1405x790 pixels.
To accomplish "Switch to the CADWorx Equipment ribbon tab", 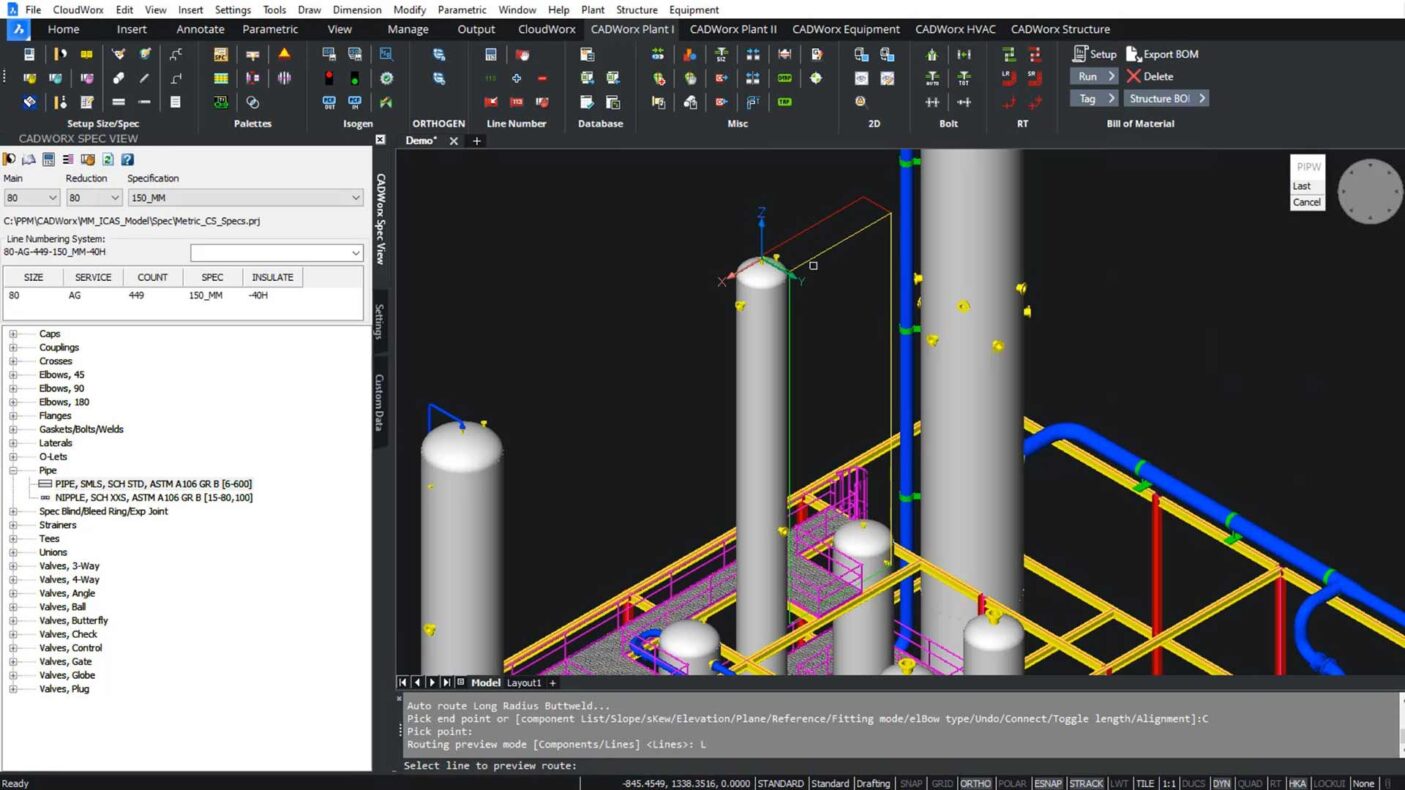I will click(x=846, y=29).
